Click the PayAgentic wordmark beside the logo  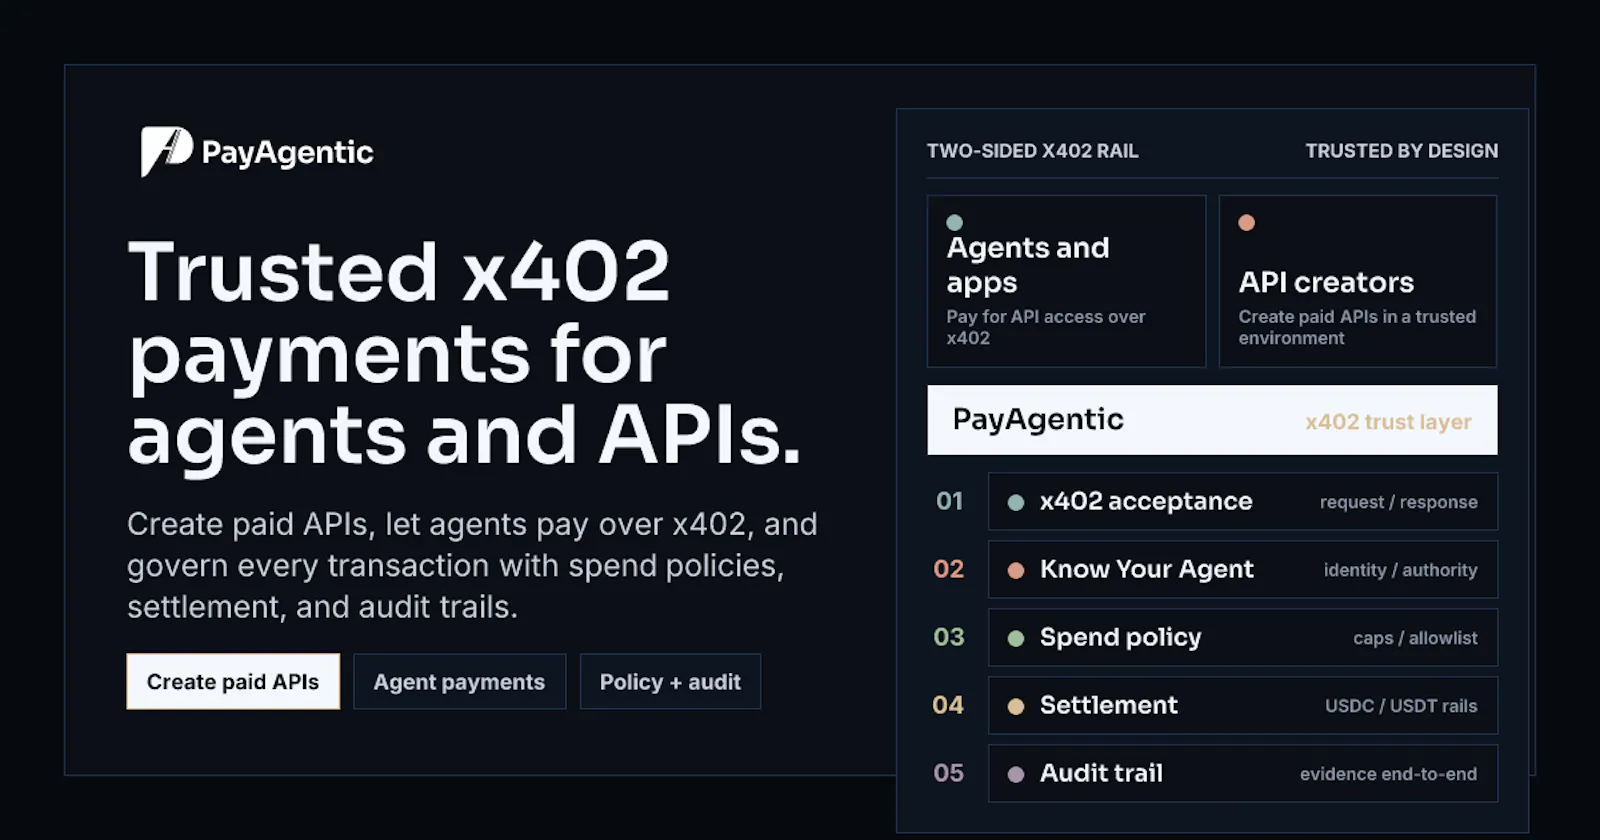[x=288, y=153]
